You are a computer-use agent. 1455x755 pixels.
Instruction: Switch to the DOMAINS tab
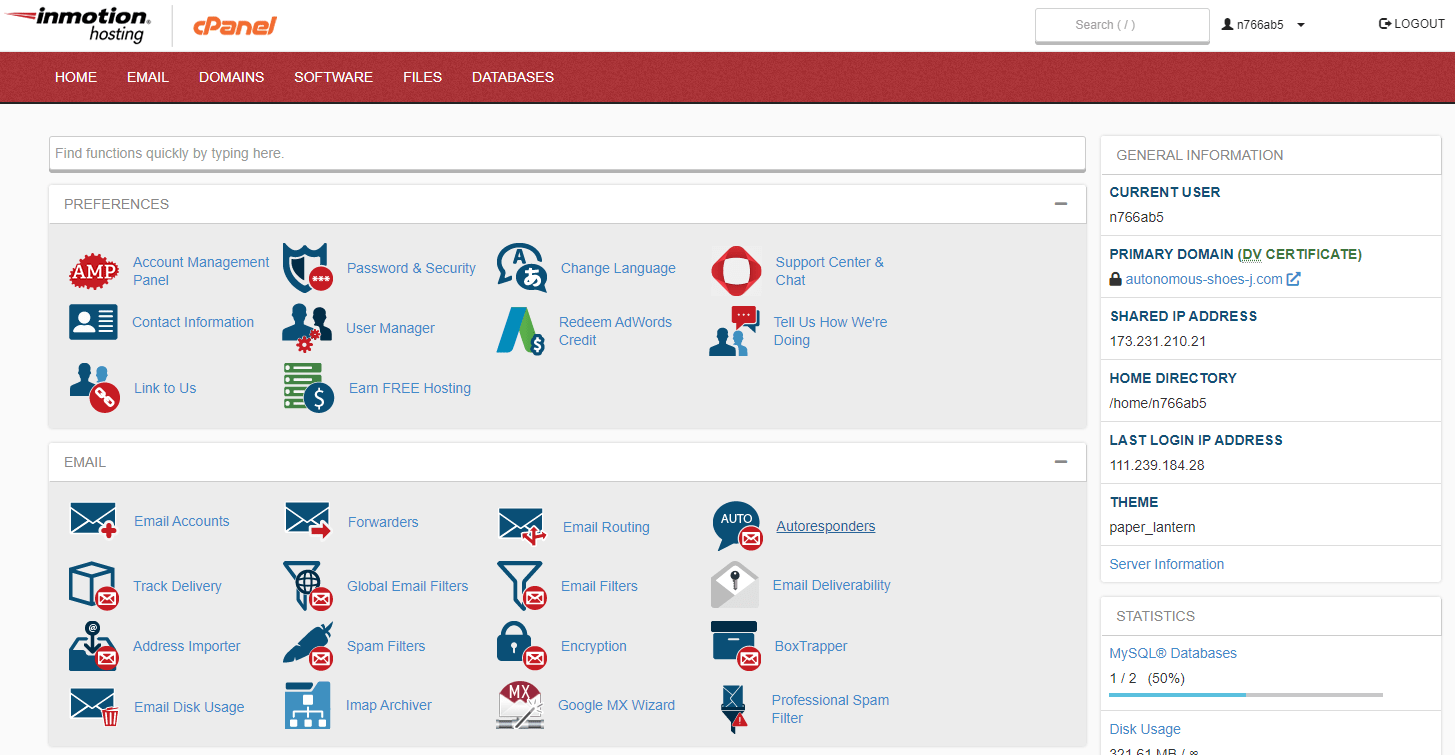[x=231, y=77]
